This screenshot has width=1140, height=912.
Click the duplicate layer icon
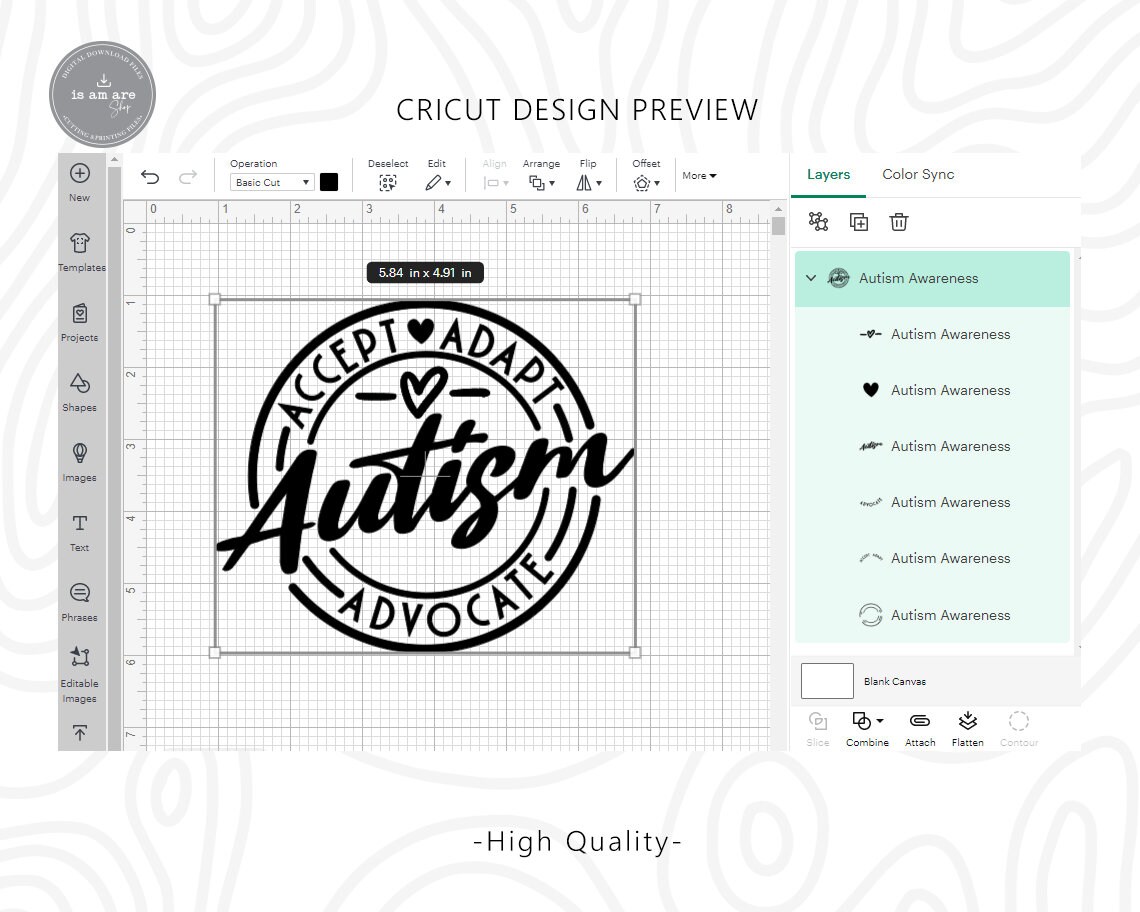click(859, 222)
